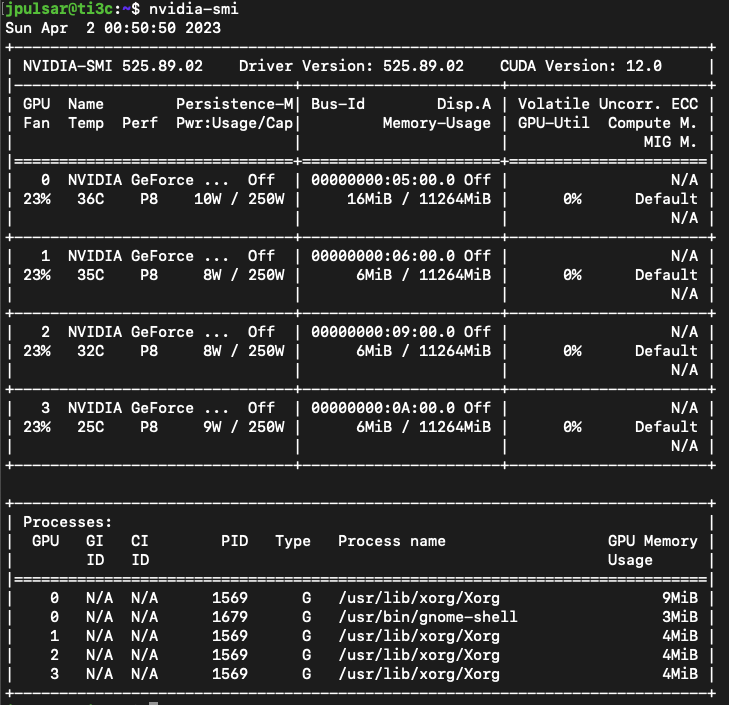The image size is (729, 705).
Task: Click the date line 'Sun Apr 2 00:50:50 2023'
Action: point(113,28)
